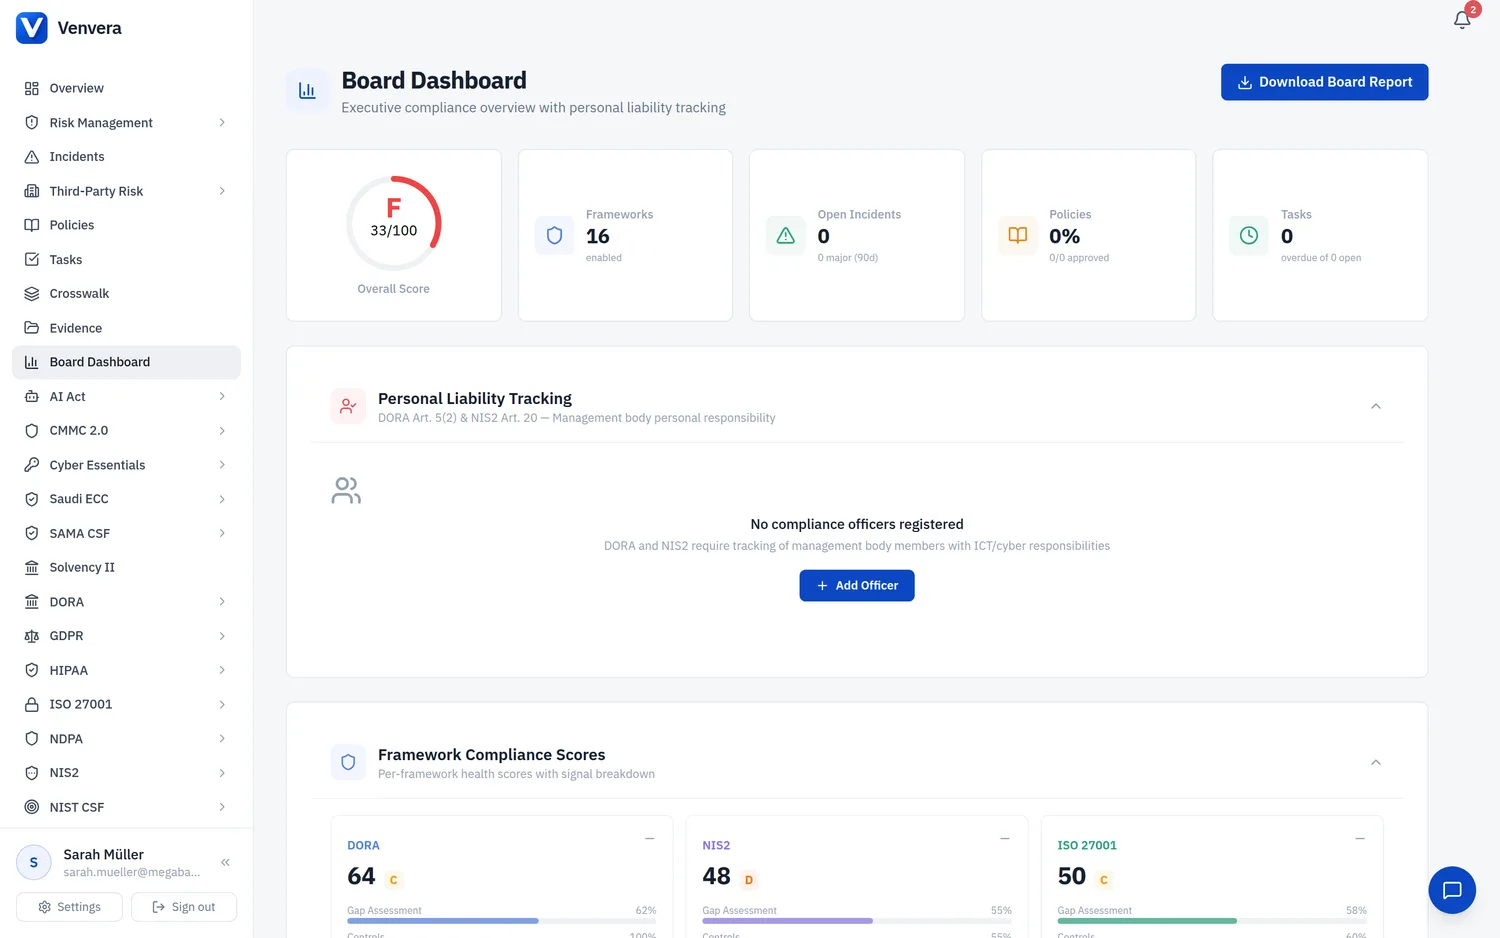This screenshot has width=1500, height=938.
Task: Click the Framework Compliance Scores shield icon
Action: (348, 762)
